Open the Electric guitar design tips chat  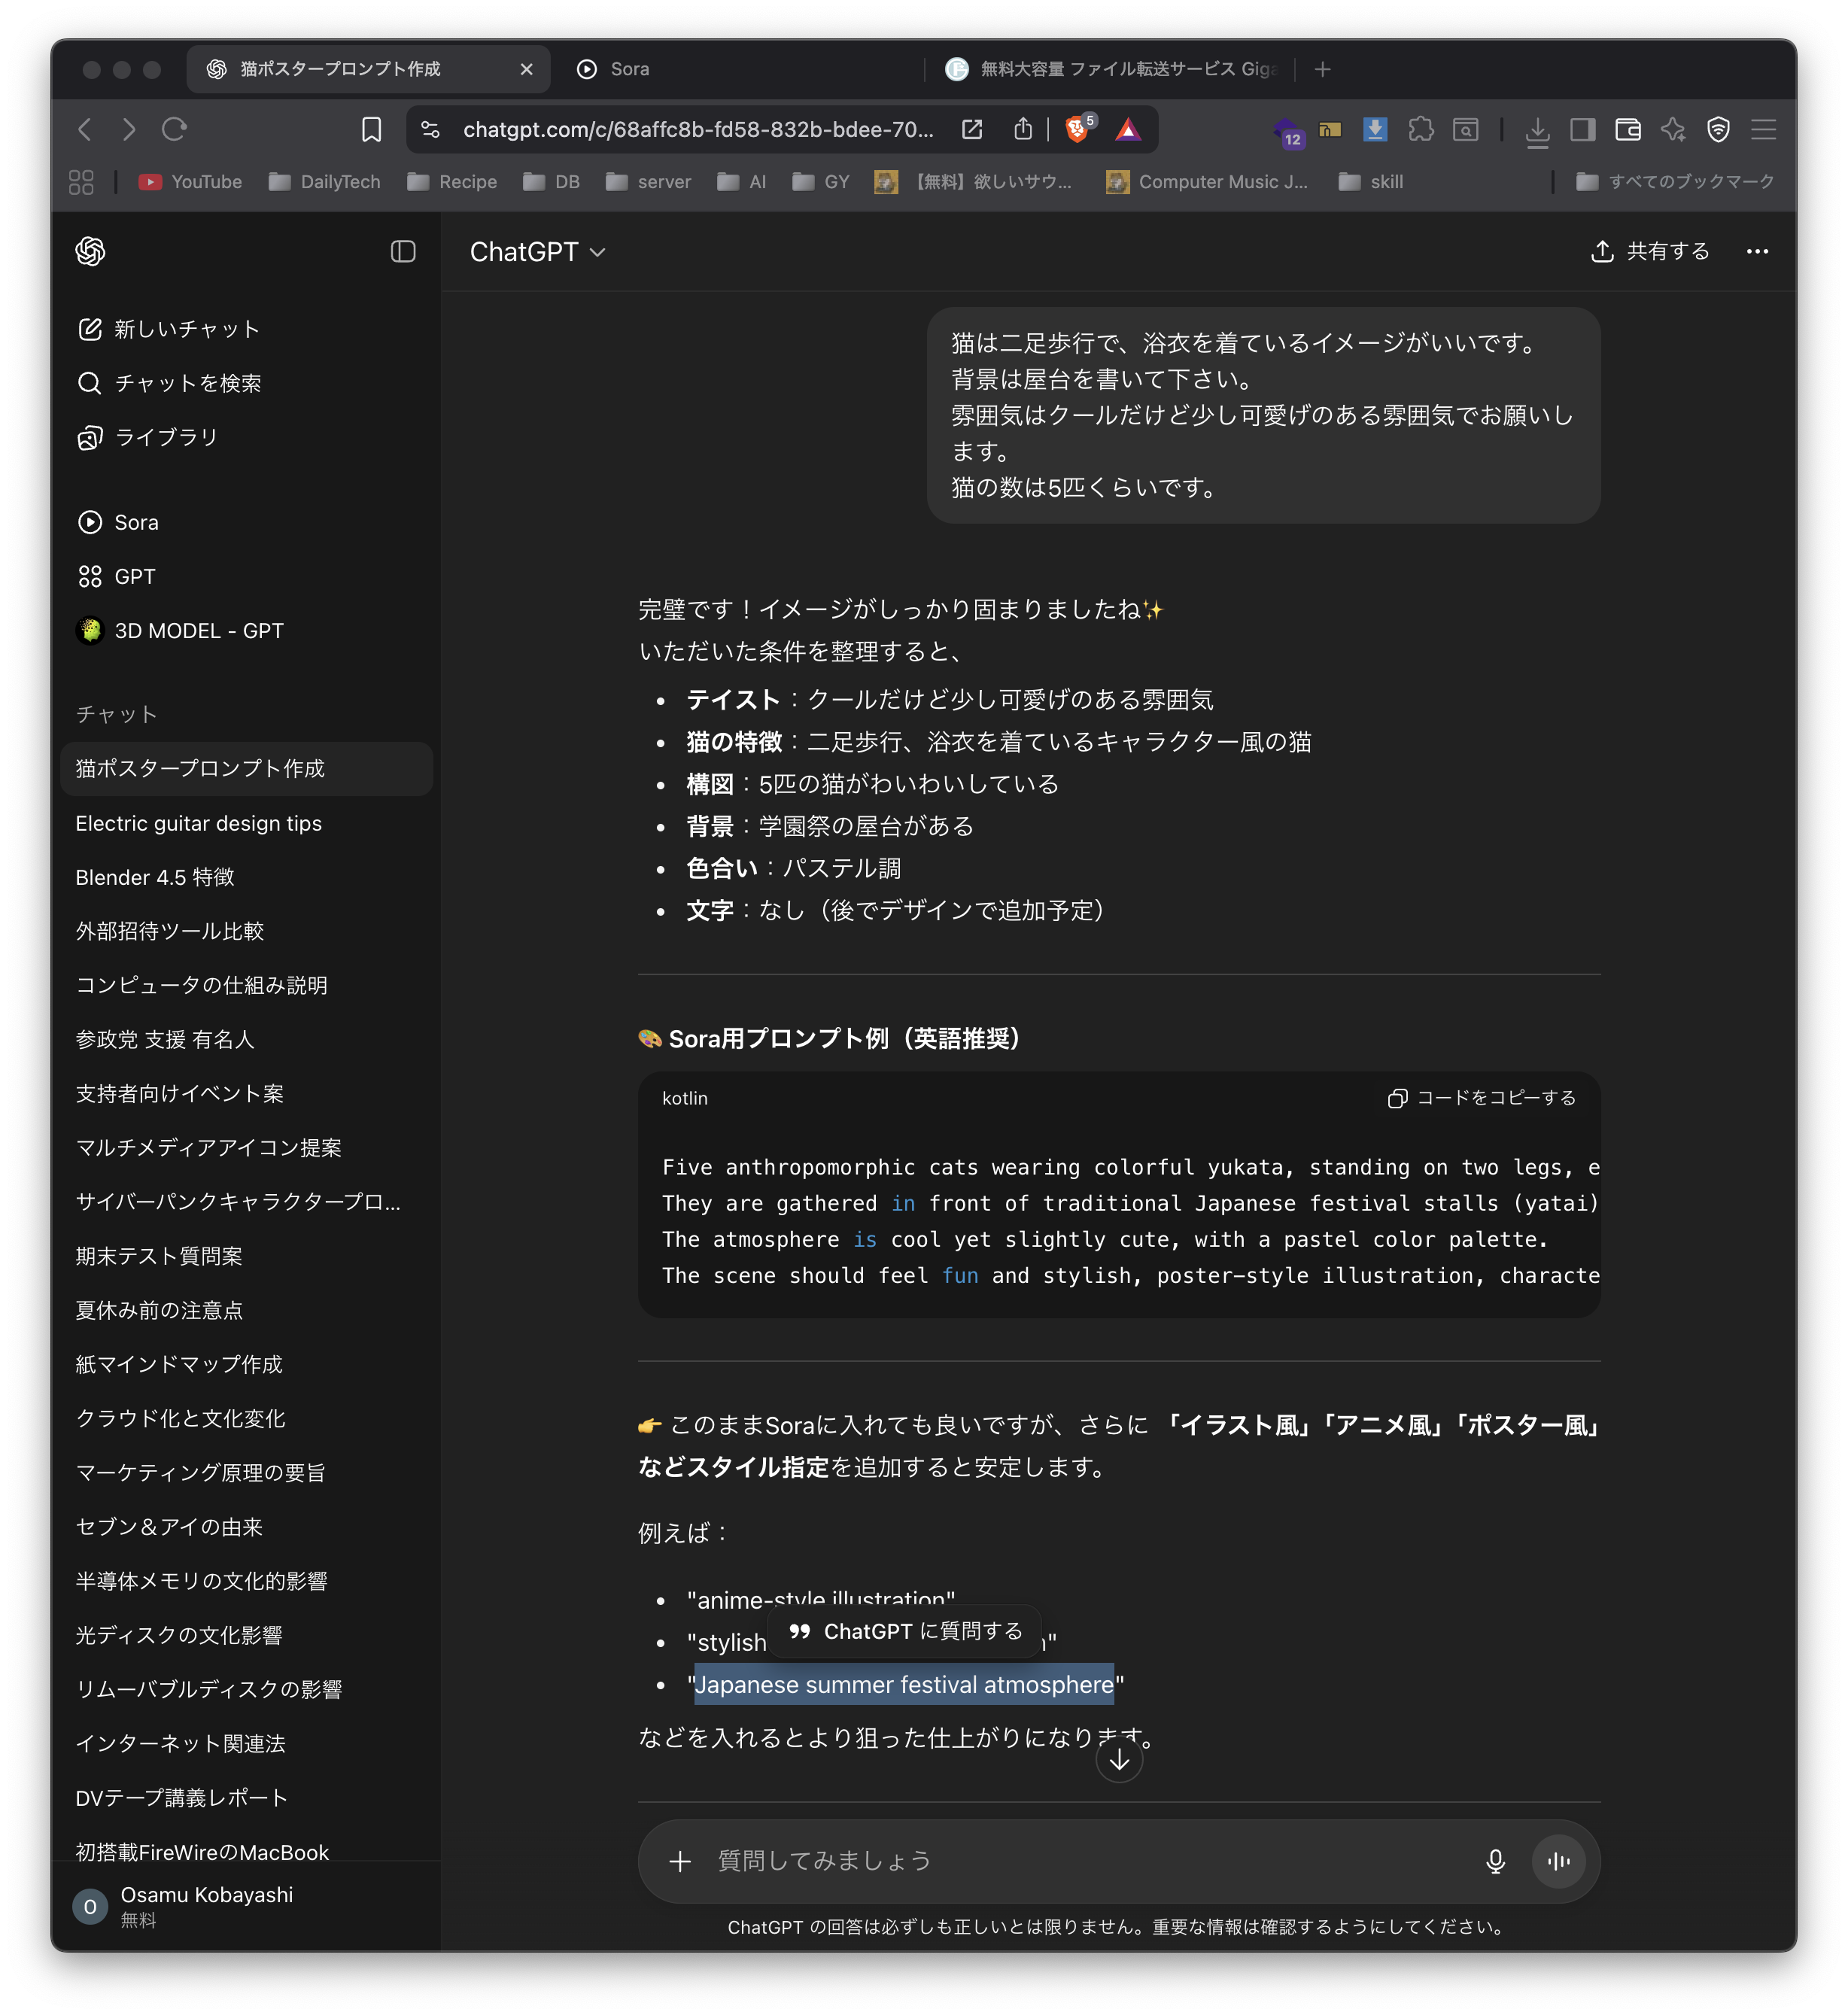coord(199,823)
